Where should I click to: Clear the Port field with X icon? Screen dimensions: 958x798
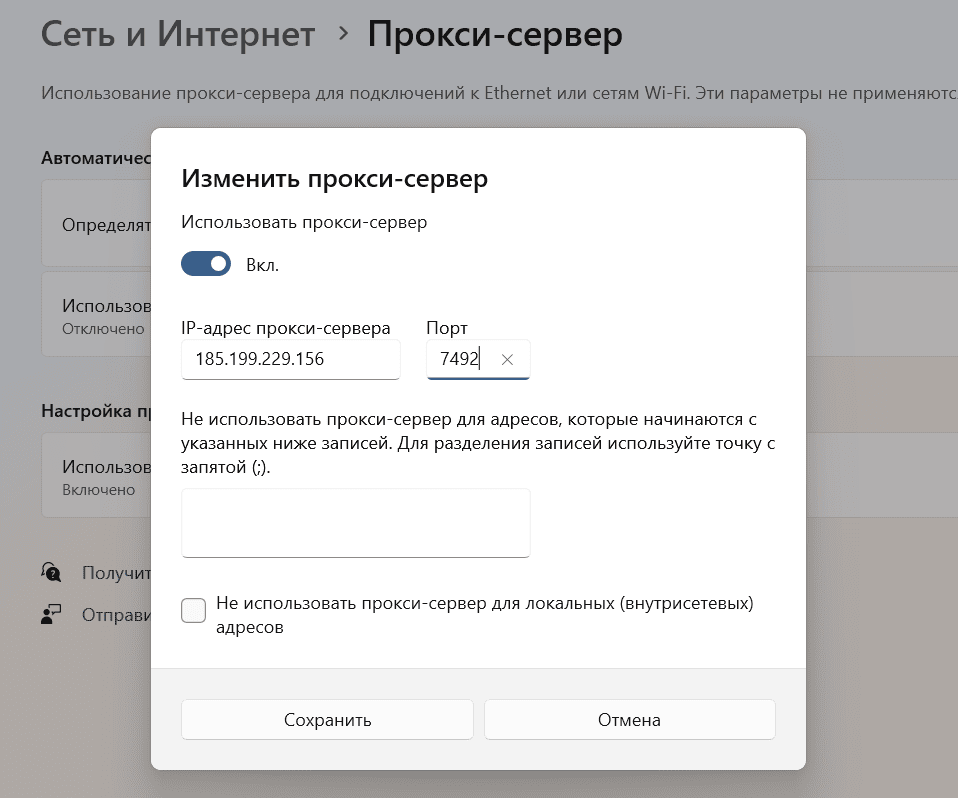[507, 360]
